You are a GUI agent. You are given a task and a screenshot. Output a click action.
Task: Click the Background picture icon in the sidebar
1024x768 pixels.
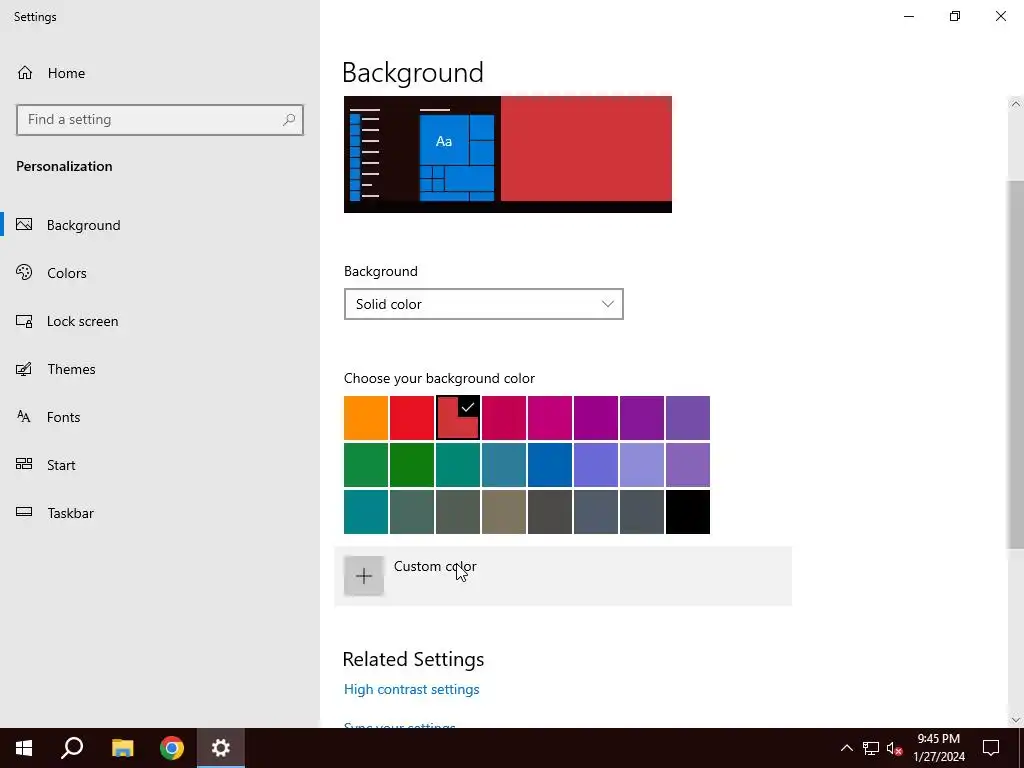click(24, 225)
